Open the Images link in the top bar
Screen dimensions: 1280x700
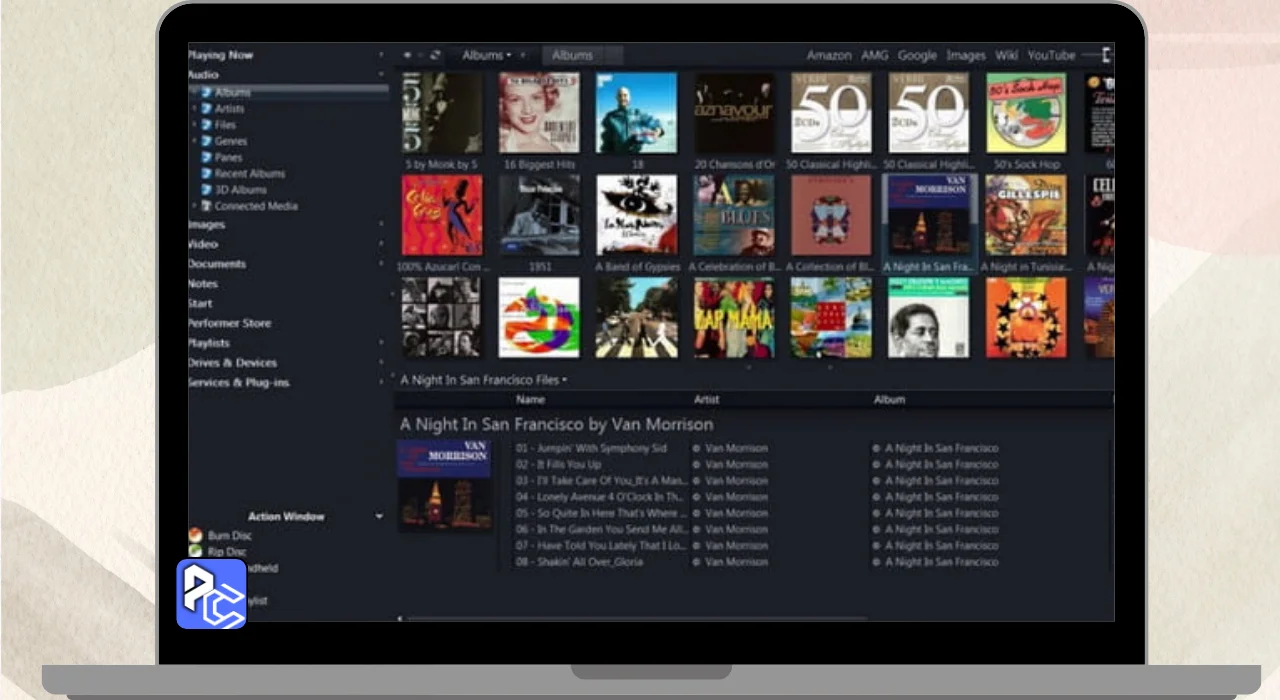click(x=966, y=55)
